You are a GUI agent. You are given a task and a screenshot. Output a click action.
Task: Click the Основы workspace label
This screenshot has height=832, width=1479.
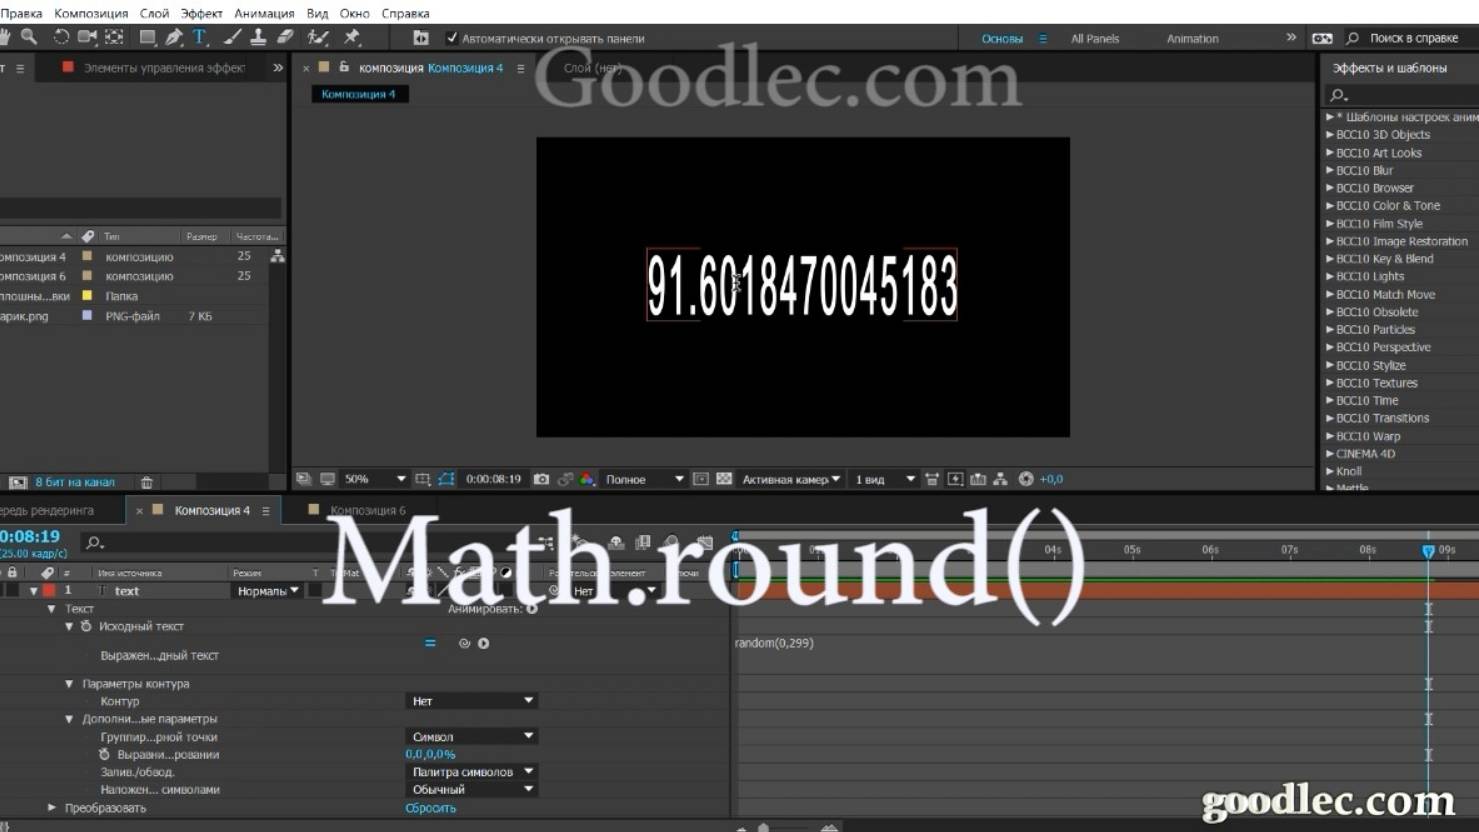click(x=1002, y=38)
